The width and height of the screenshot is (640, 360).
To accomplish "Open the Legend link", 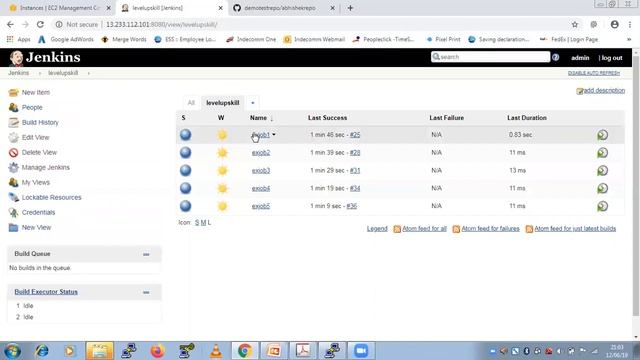I will 377,229.
